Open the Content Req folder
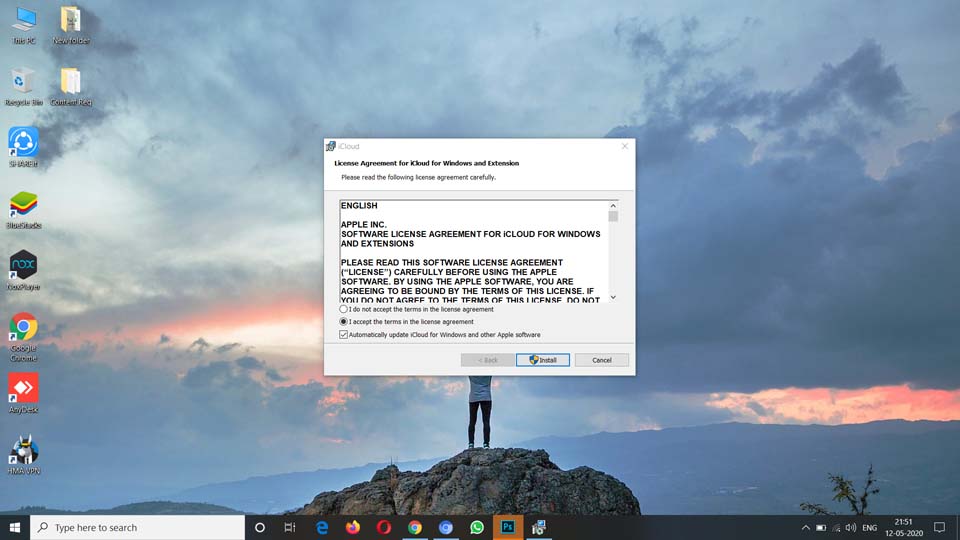Screen dimensions: 960x540 point(71,87)
